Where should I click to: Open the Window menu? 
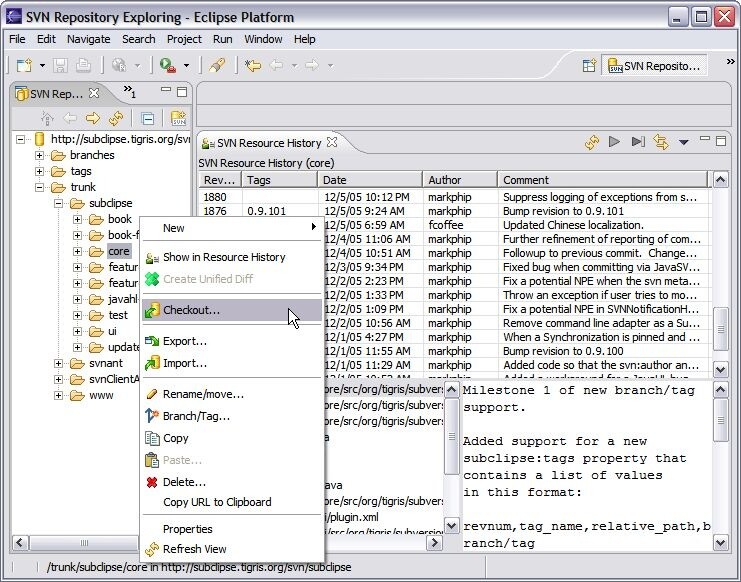[263, 39]
